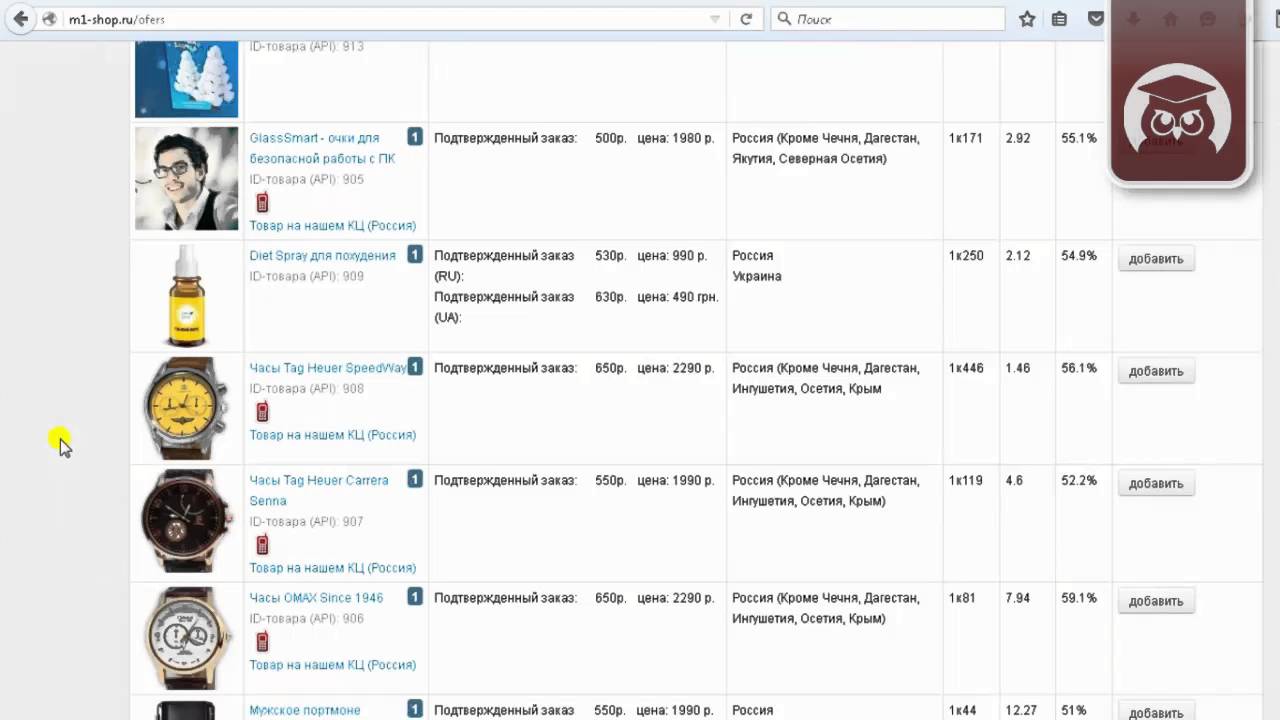Click the red phone icon under GlassSmart
Viewport: 1280px width, 720px height.
(262, 202)
